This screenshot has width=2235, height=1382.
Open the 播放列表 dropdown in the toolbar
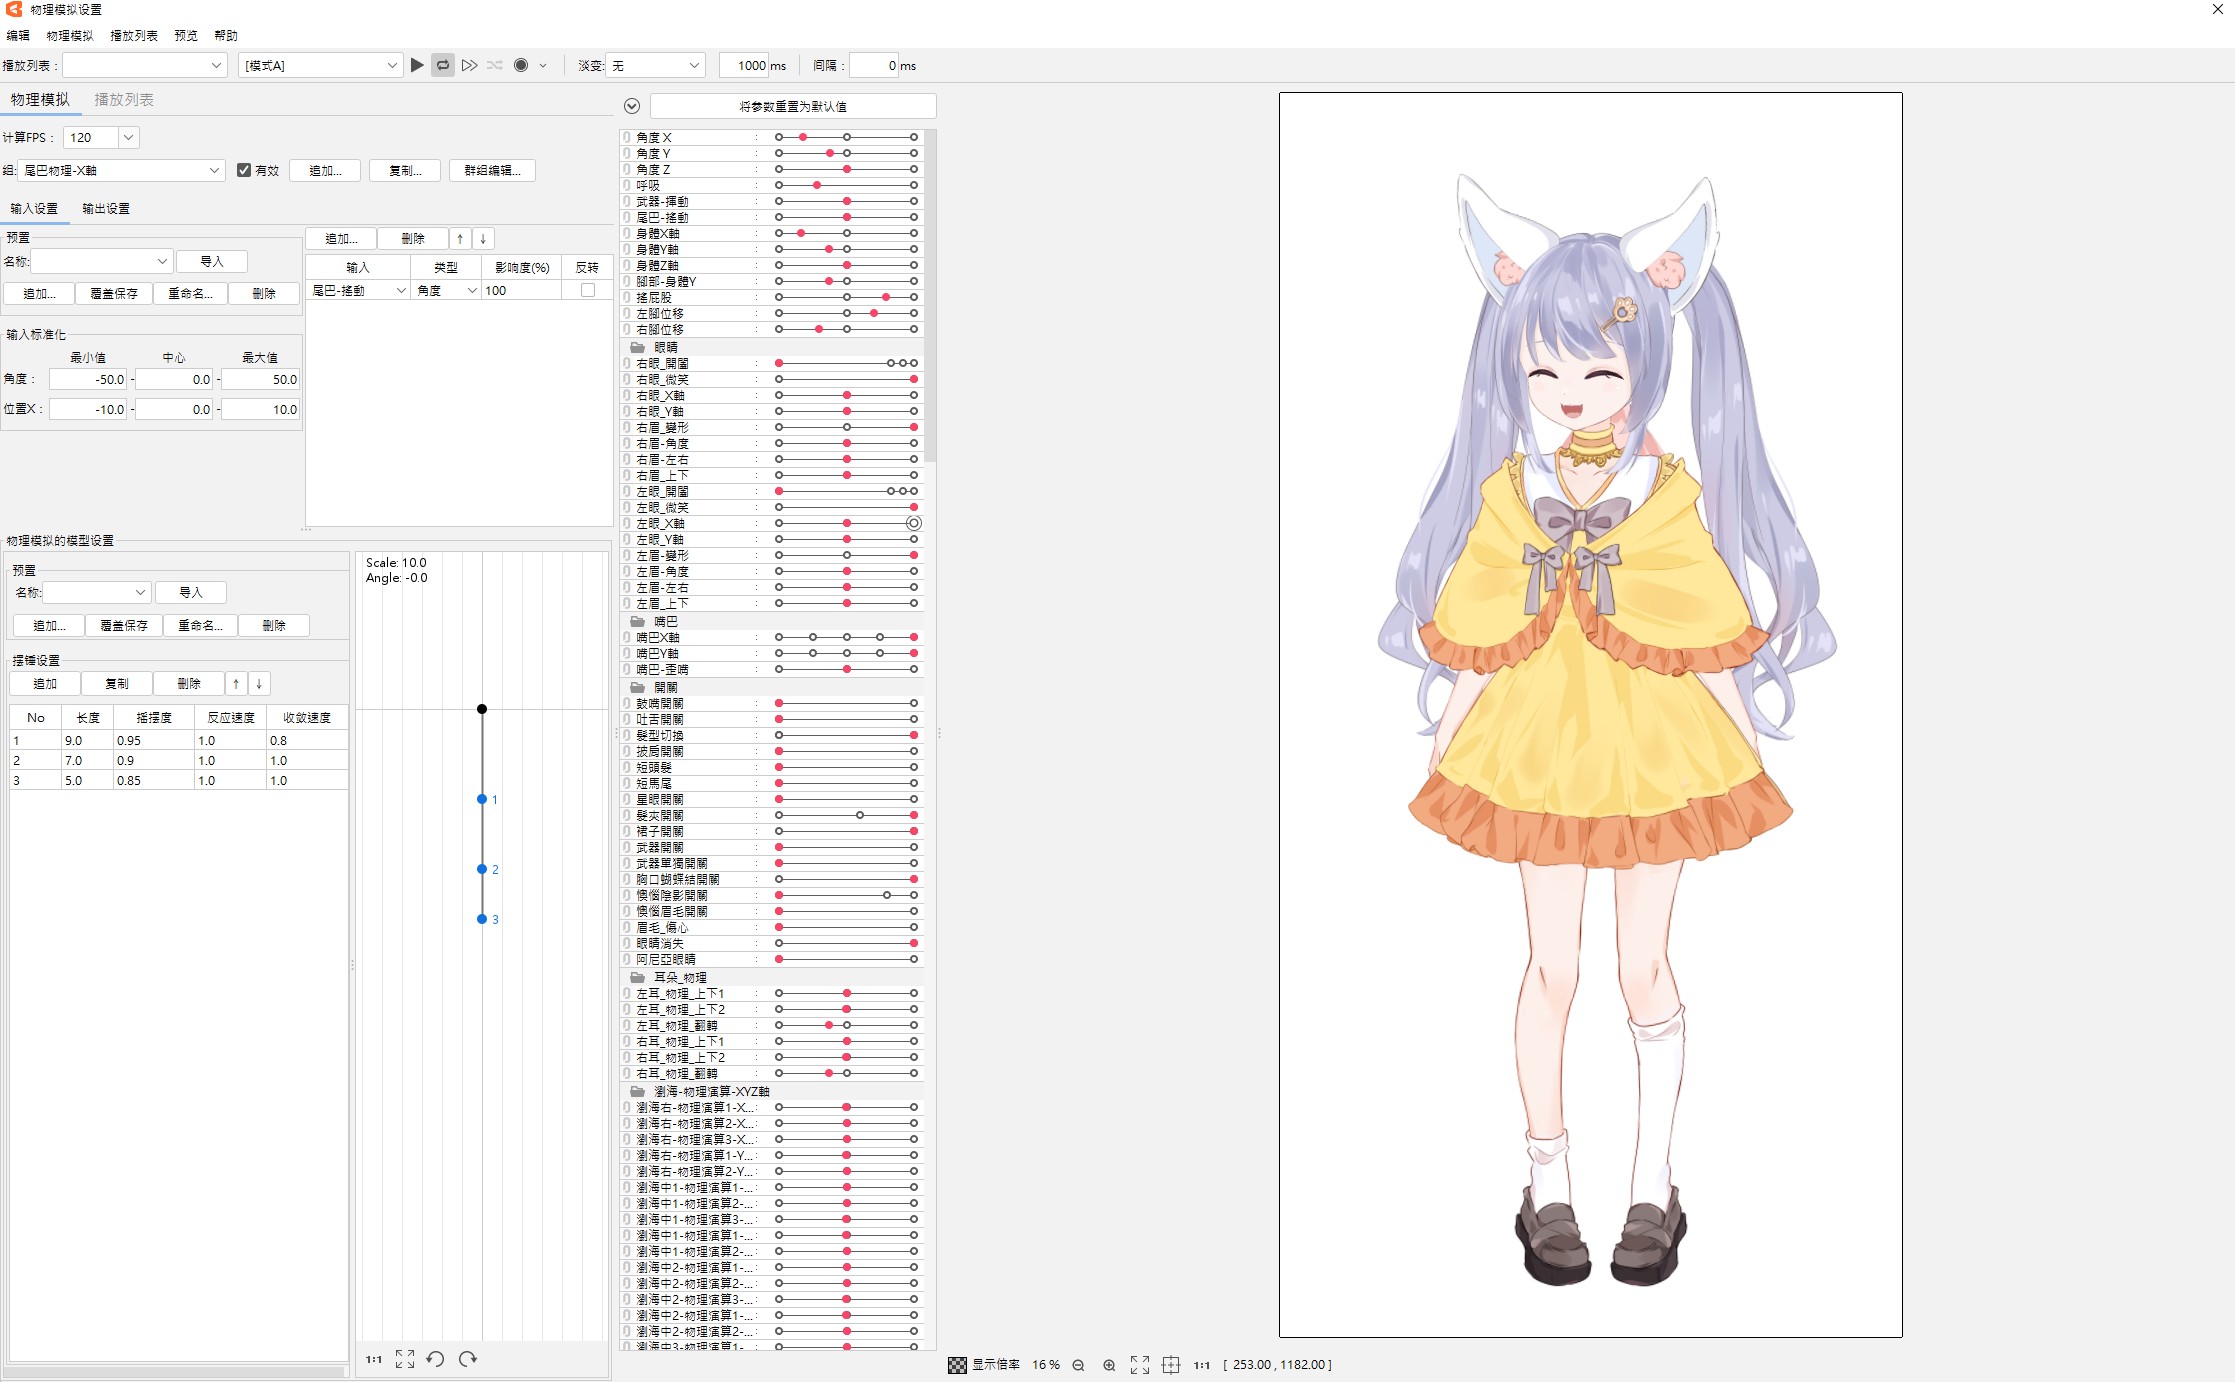145,65
